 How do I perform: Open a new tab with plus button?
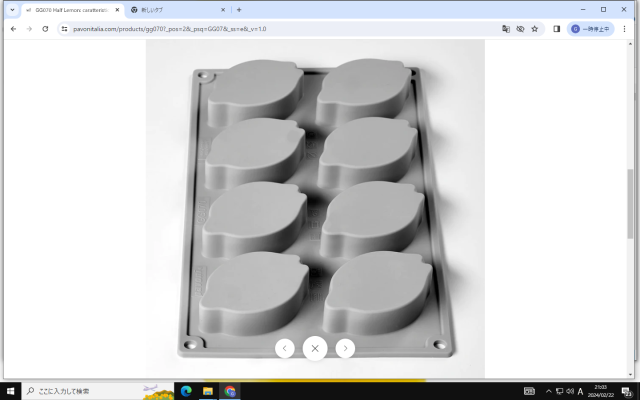[239, 9]
